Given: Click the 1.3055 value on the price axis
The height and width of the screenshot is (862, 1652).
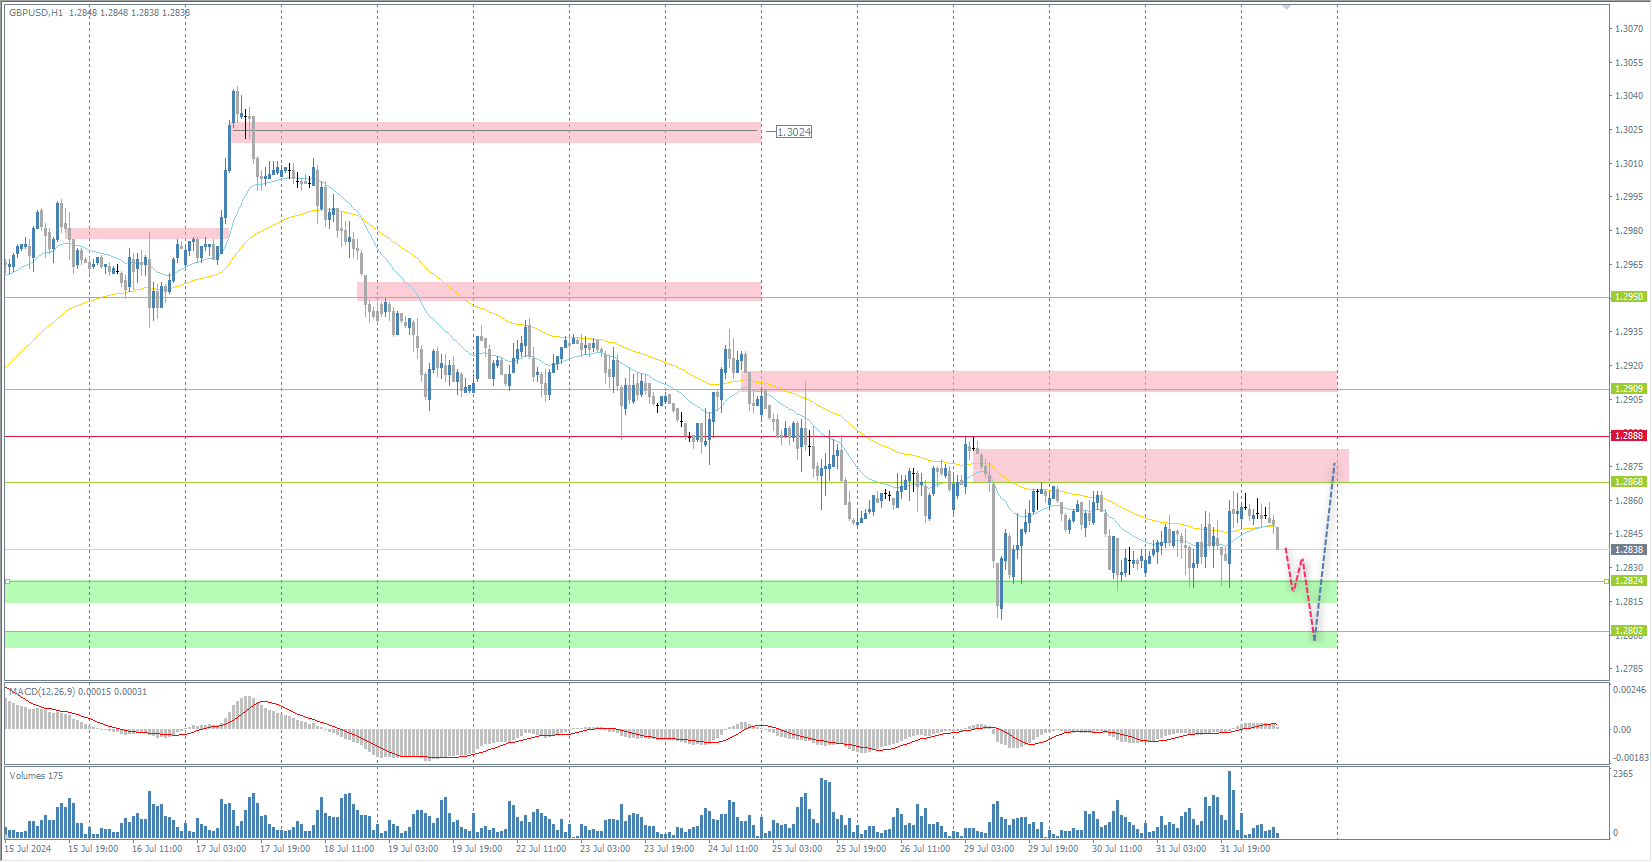Looking at the screenshot, I should (1629, 63).
